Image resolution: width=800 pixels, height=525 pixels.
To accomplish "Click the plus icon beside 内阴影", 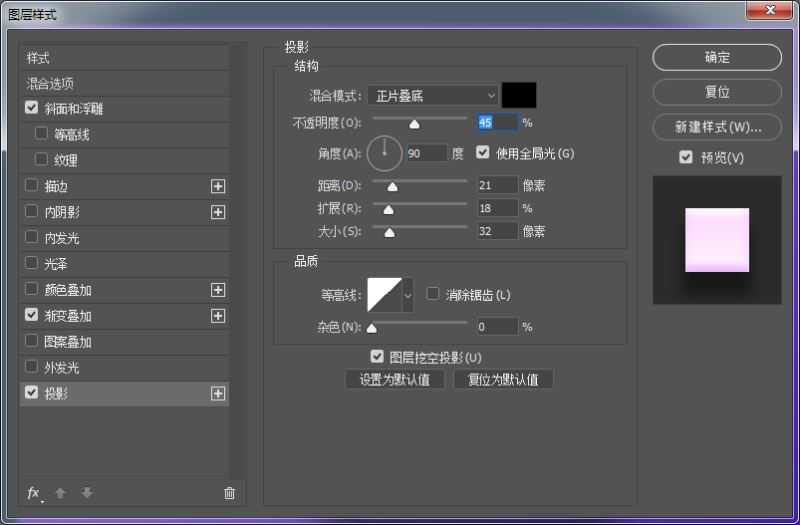I will click(x=218, y=212).
